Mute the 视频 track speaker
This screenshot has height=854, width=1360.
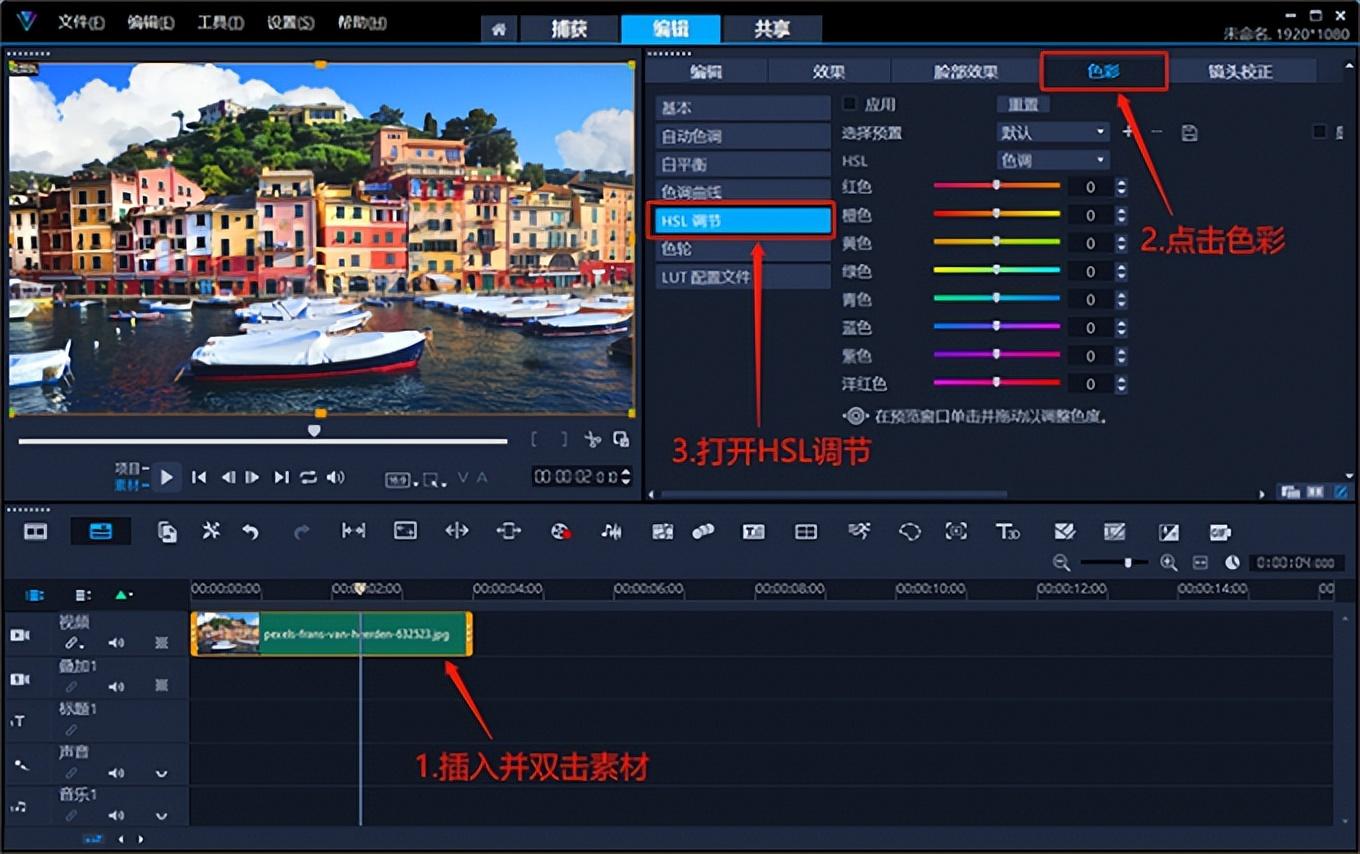pos(116,644)
